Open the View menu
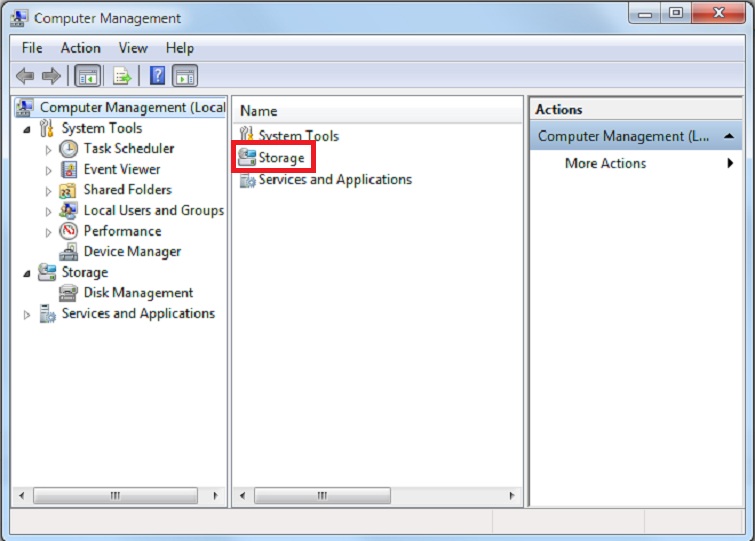 pos(133,48)
